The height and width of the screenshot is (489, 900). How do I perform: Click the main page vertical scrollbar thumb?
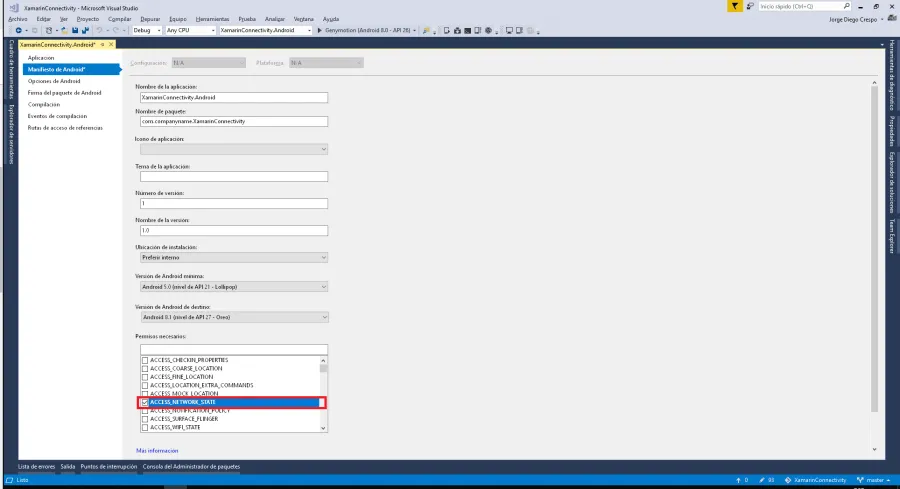click(x=874, y=250)
